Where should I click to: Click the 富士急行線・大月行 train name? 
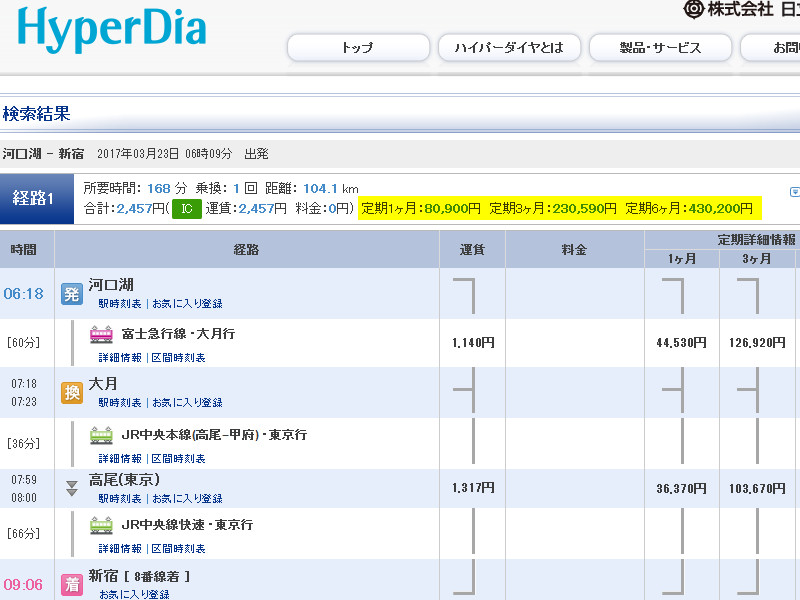(x=178, y=334)
